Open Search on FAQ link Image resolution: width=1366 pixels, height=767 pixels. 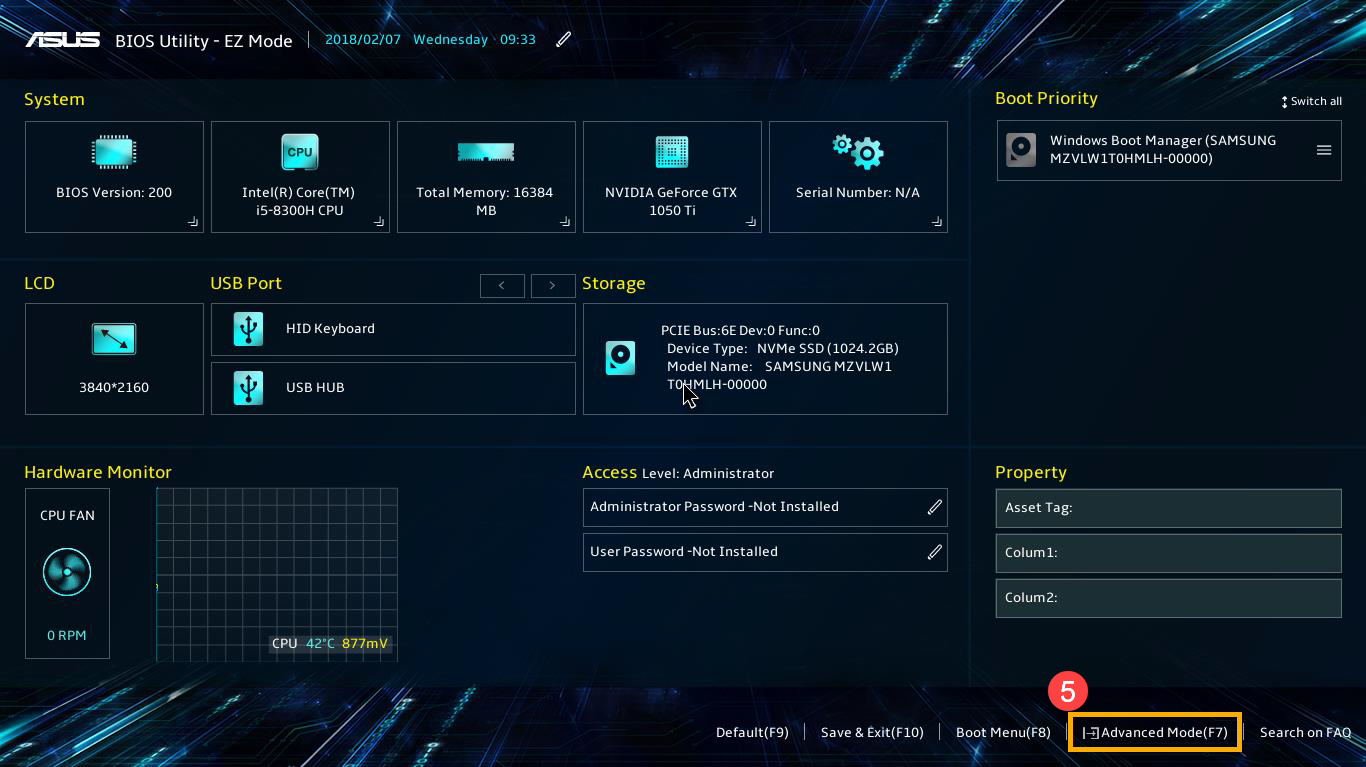(1306, 732)
